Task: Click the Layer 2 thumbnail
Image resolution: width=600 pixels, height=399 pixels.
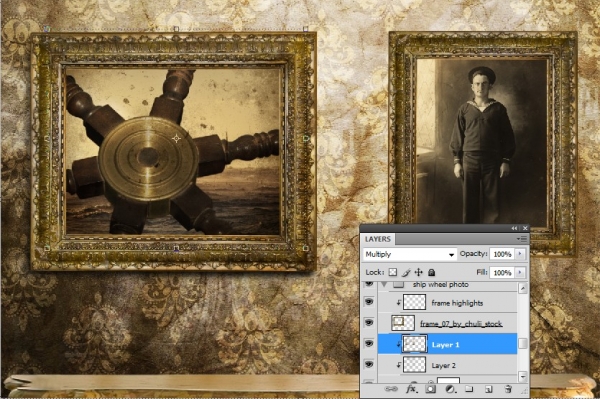Action: pos(414,364)
